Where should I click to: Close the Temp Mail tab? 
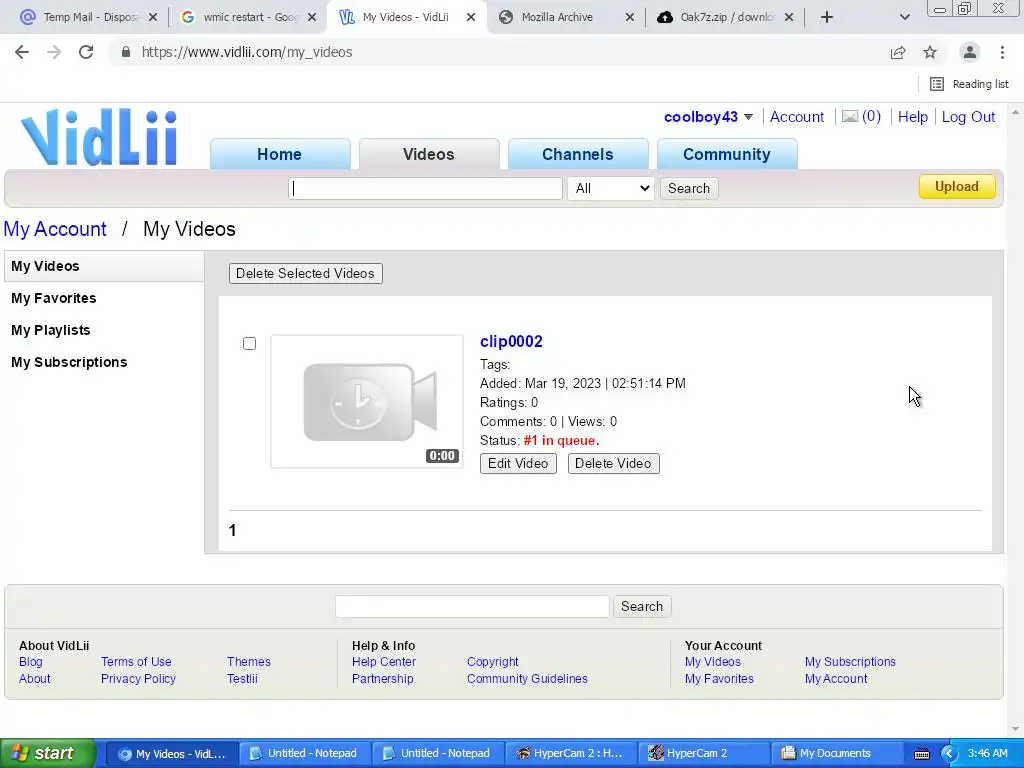point(153,18)
